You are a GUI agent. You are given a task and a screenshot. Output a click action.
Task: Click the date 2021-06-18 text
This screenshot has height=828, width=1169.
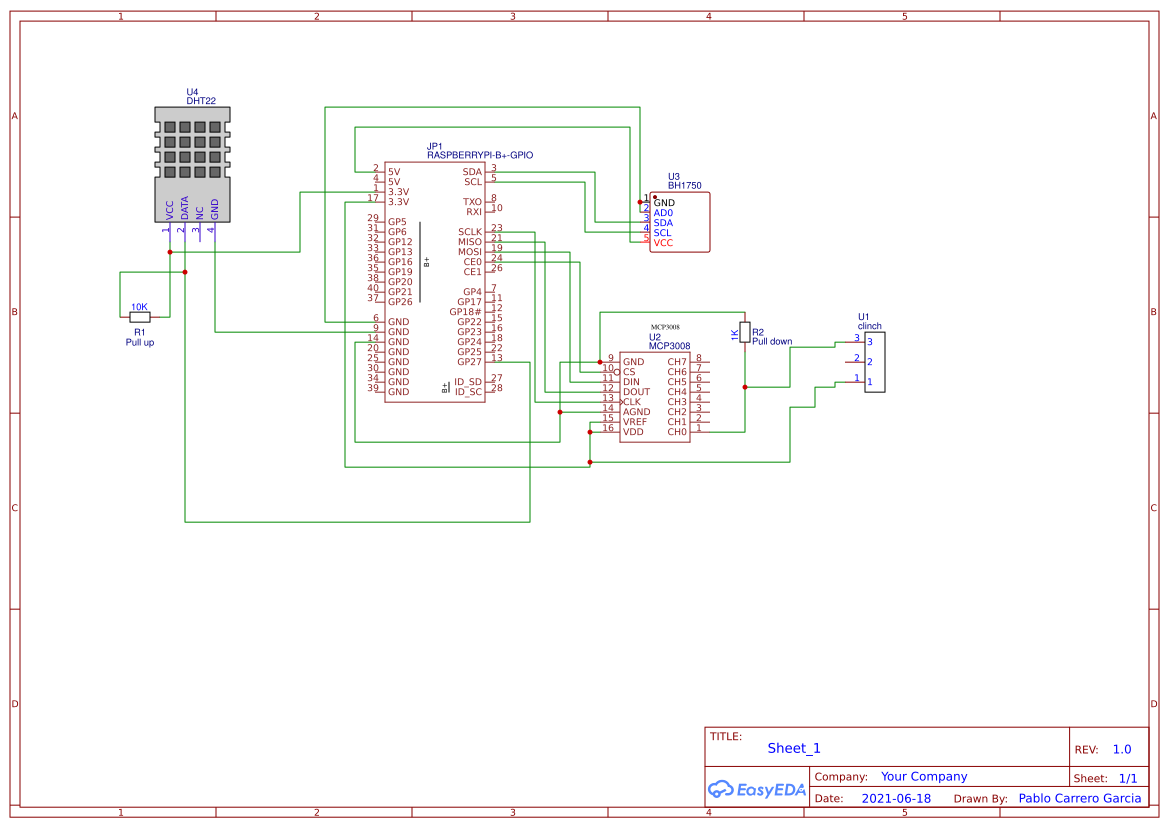tap(895, 798)
